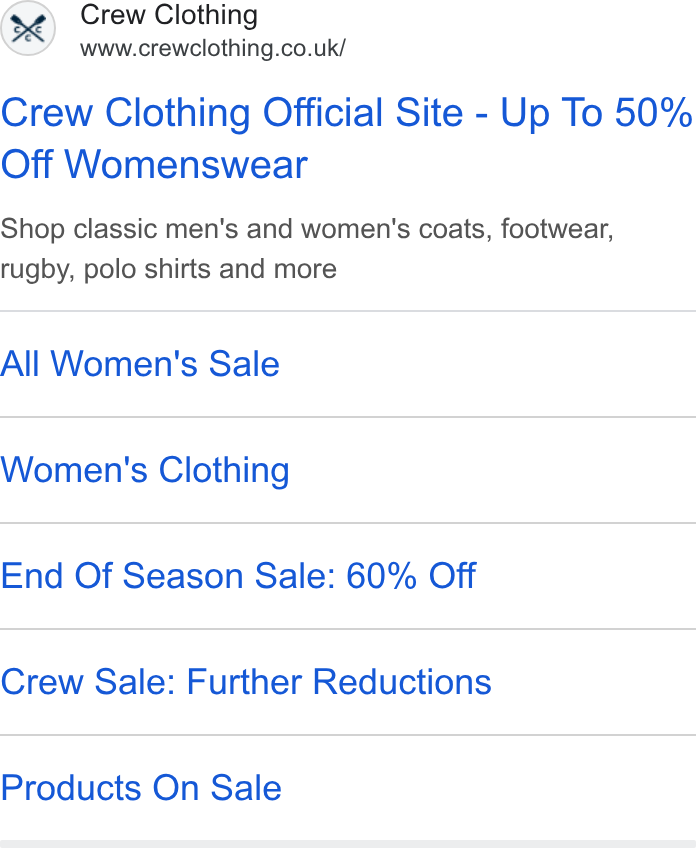This screenshot has height=848, width=696.
Task: Visit Crew Sale: Further Reductions link
Action: pyautogui.click(x=246, y=681)
